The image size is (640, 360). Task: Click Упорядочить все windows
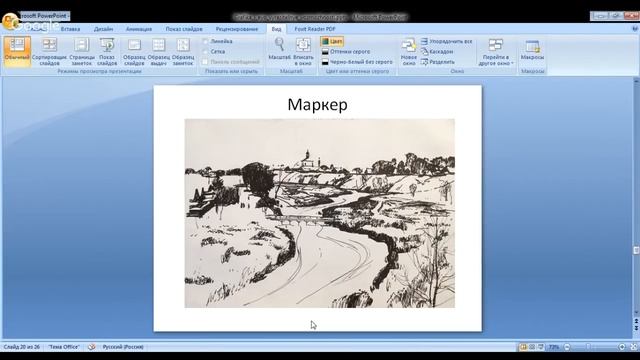coord(446,41)
